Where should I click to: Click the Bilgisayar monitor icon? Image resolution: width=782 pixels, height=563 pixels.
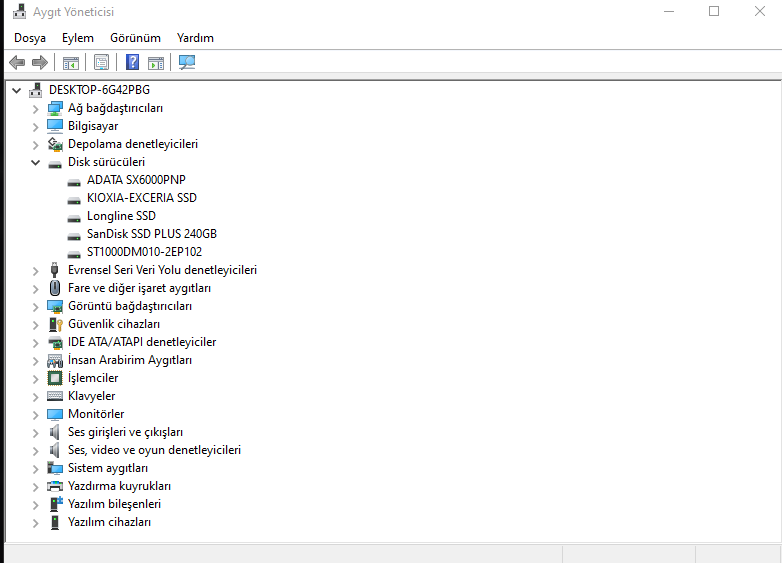coord(55,126)
